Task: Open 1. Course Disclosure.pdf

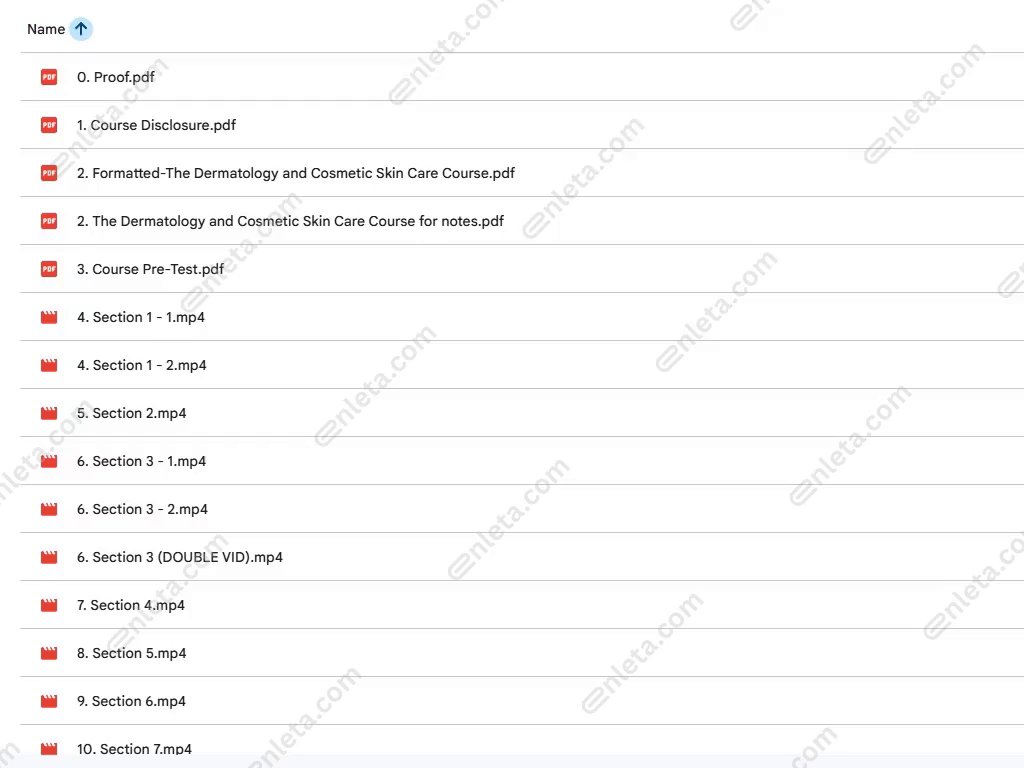Action: click(x=156, y=125)
